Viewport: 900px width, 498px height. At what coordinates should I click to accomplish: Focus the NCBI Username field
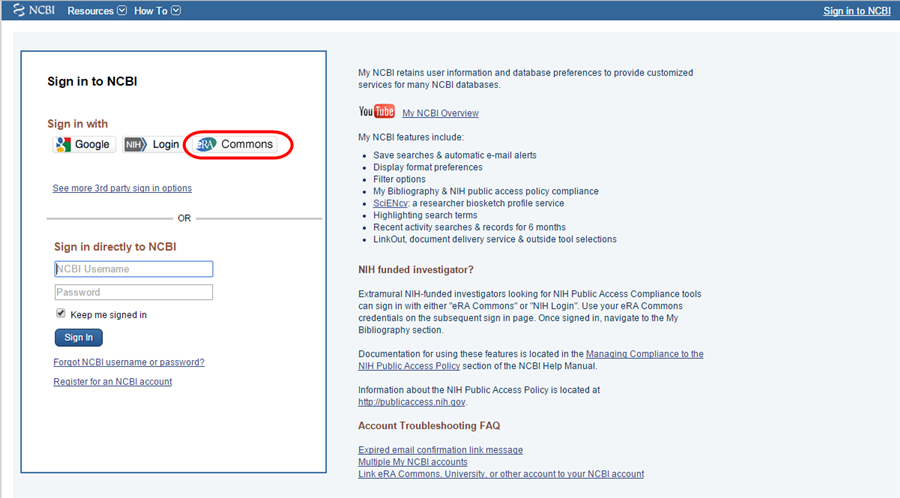pos(133,269)
